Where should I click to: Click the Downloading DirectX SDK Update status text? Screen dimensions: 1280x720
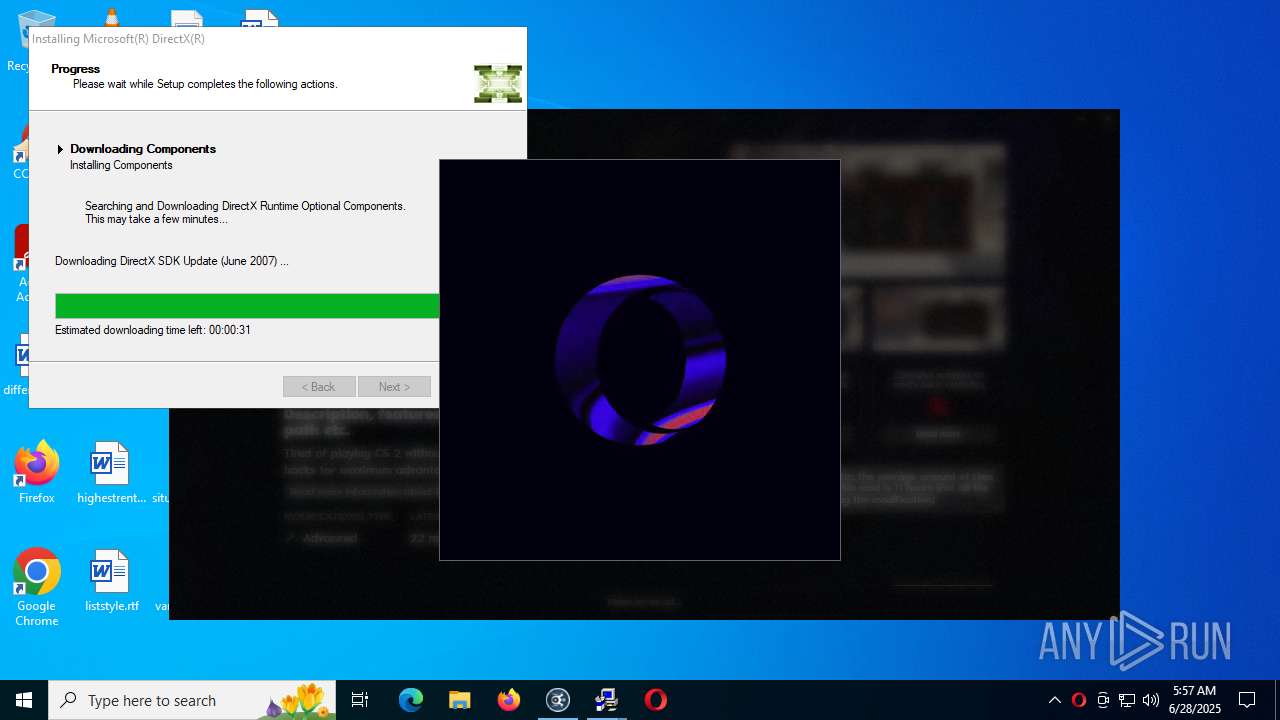[x=172, y=261]
